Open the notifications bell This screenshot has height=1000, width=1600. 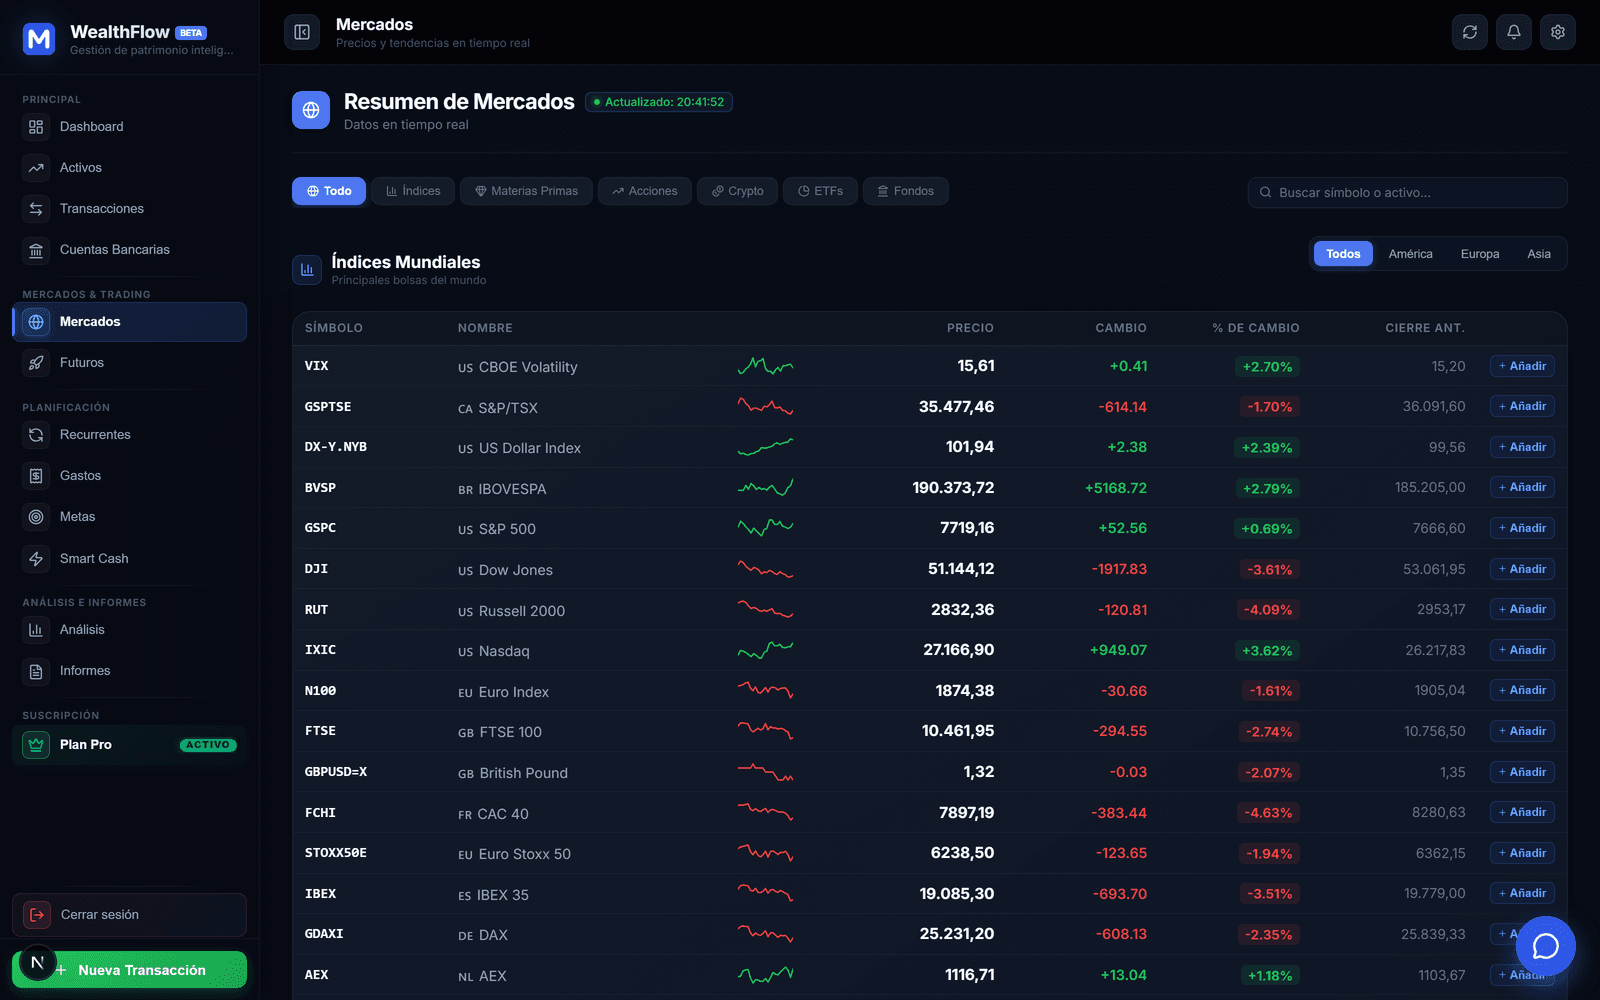point(1514,32)
